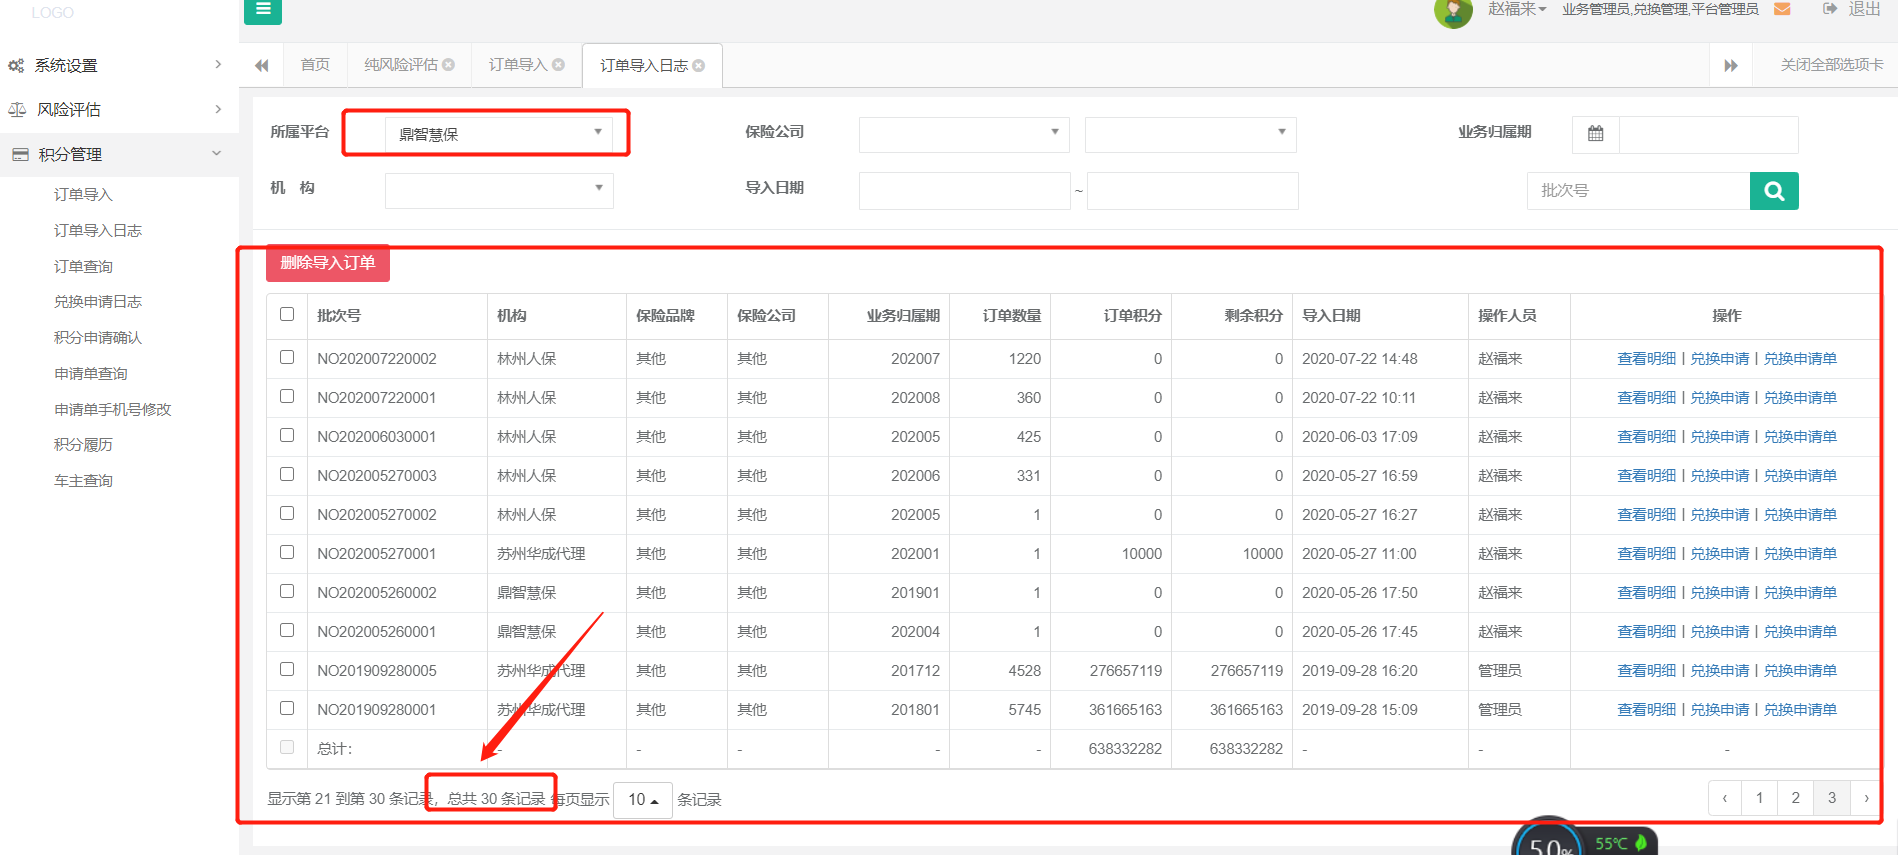The width and height of the screenshot is (1898, 855).
Task: Click the orange mail envelope icon
Action: (x=1781, y=9)
